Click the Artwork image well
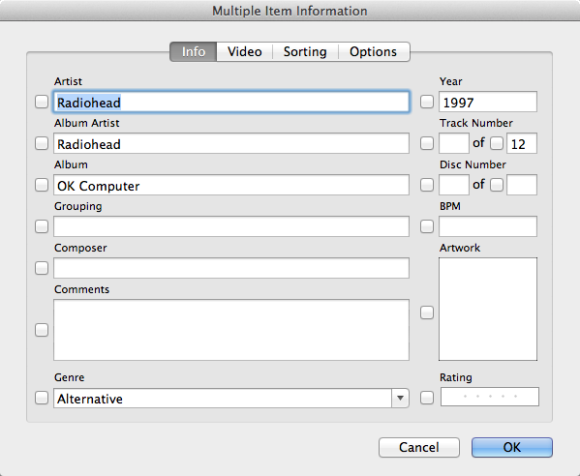The image size is (580, 476). 488,309
